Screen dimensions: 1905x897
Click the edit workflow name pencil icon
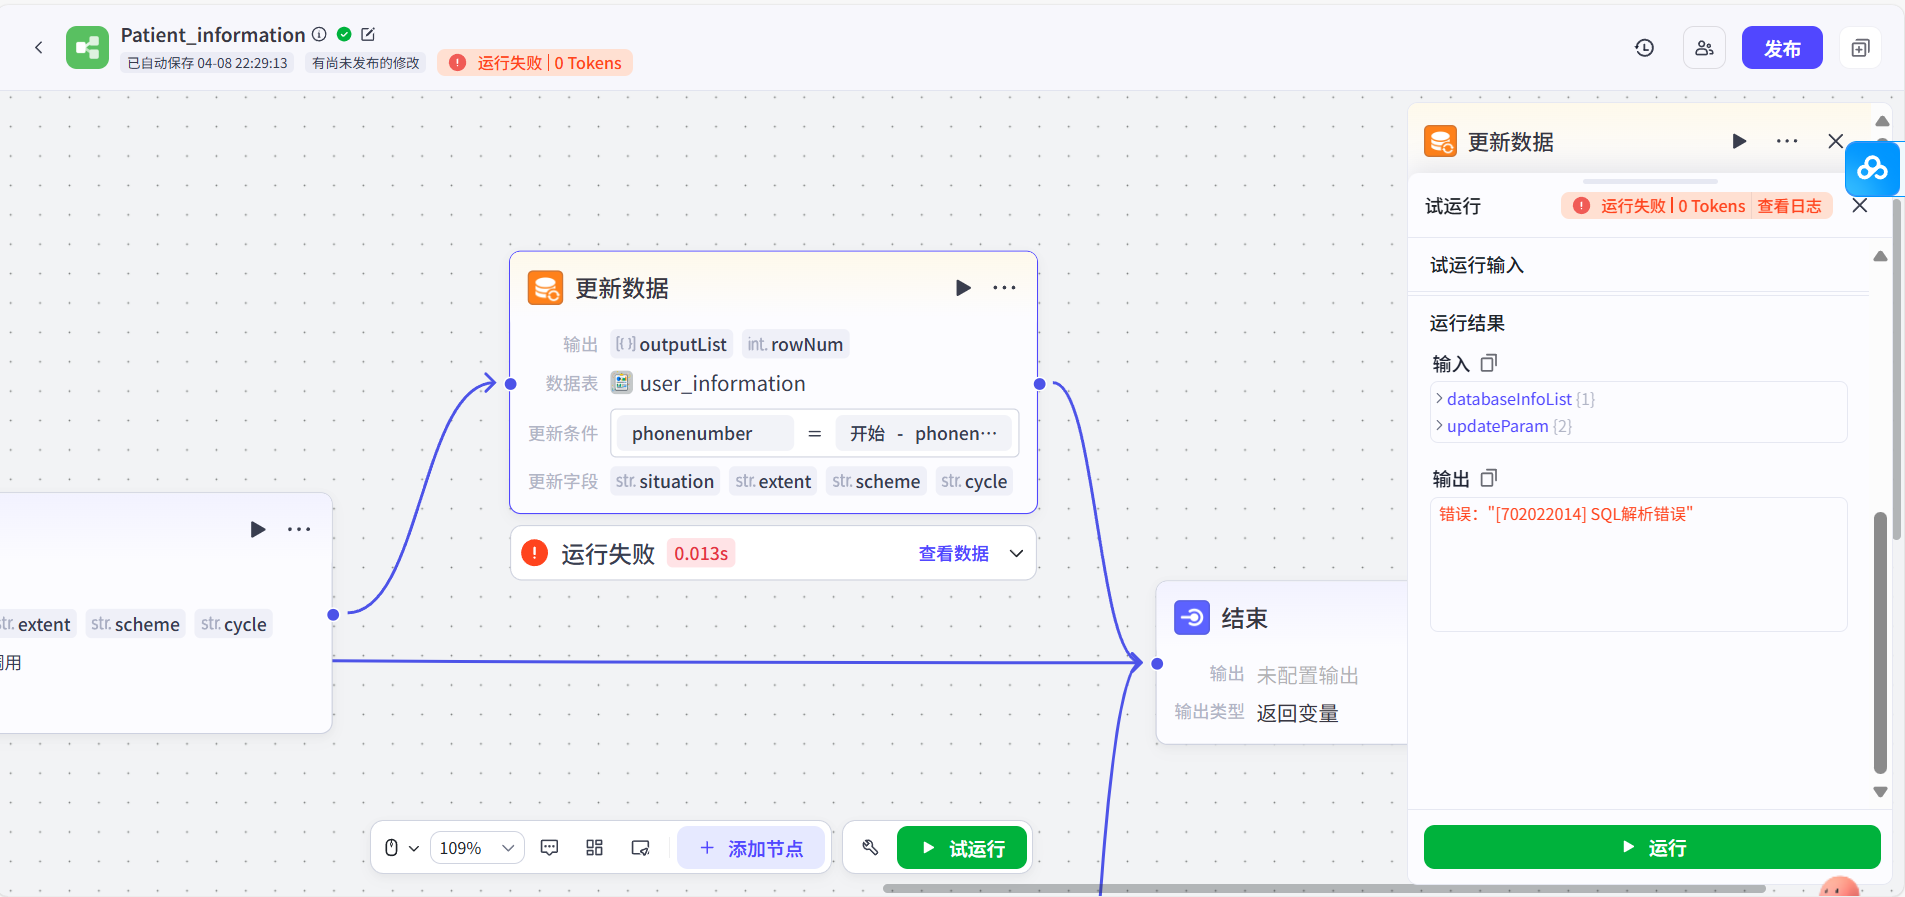coord(368,34)
